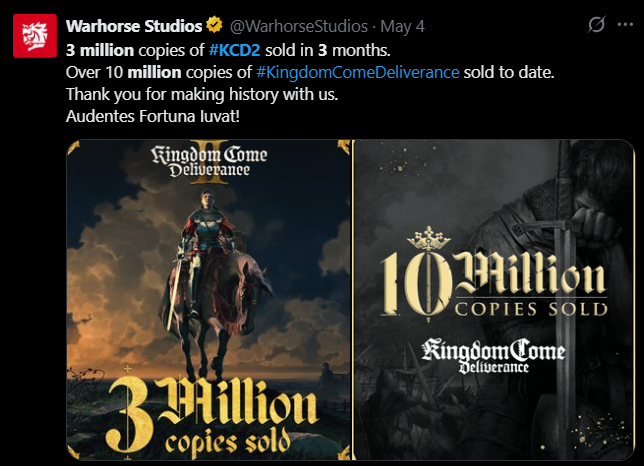Click the 'COPIES SOLD' text in right image
This screenshot has width=644, height=466.
pyautogui.click(x=531, y=309)
